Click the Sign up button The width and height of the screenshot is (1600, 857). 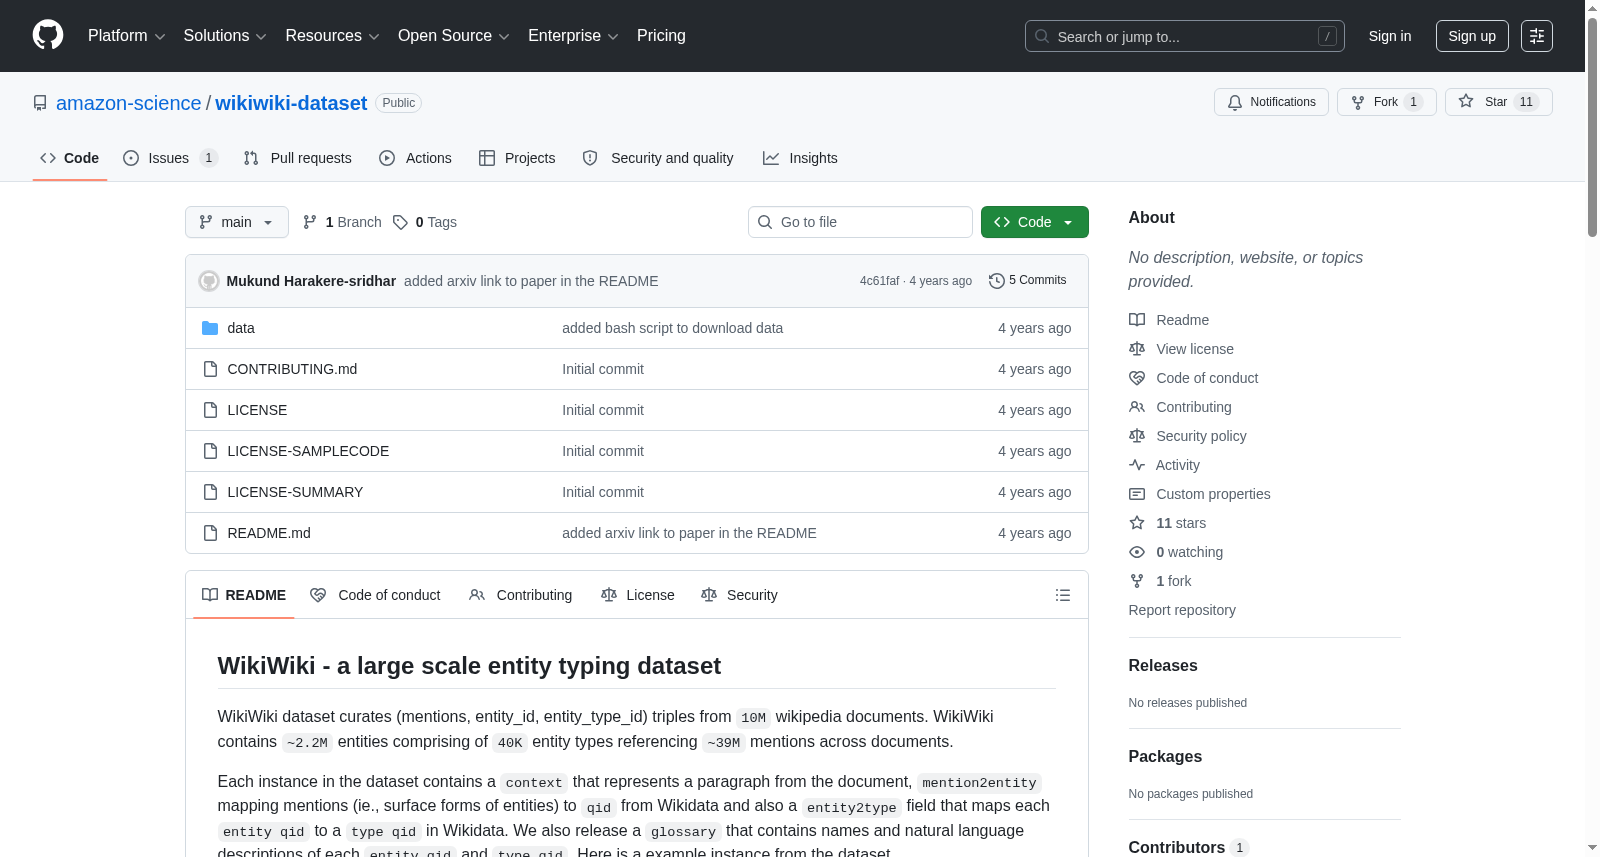1472,36
